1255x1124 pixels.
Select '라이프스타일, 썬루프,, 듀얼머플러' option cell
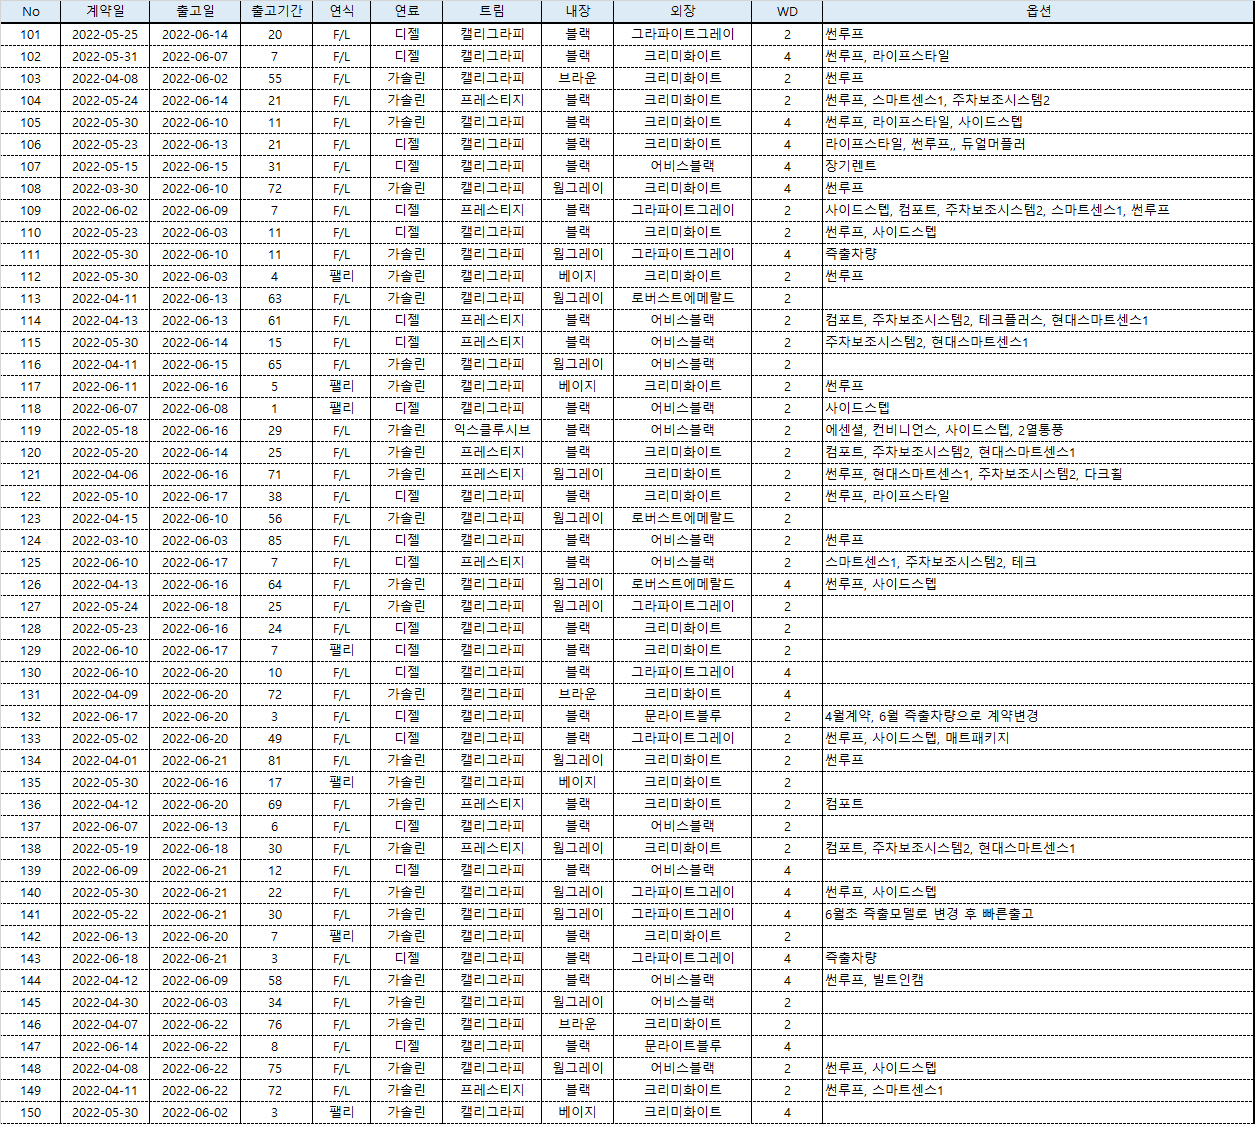coord(1038,144)
